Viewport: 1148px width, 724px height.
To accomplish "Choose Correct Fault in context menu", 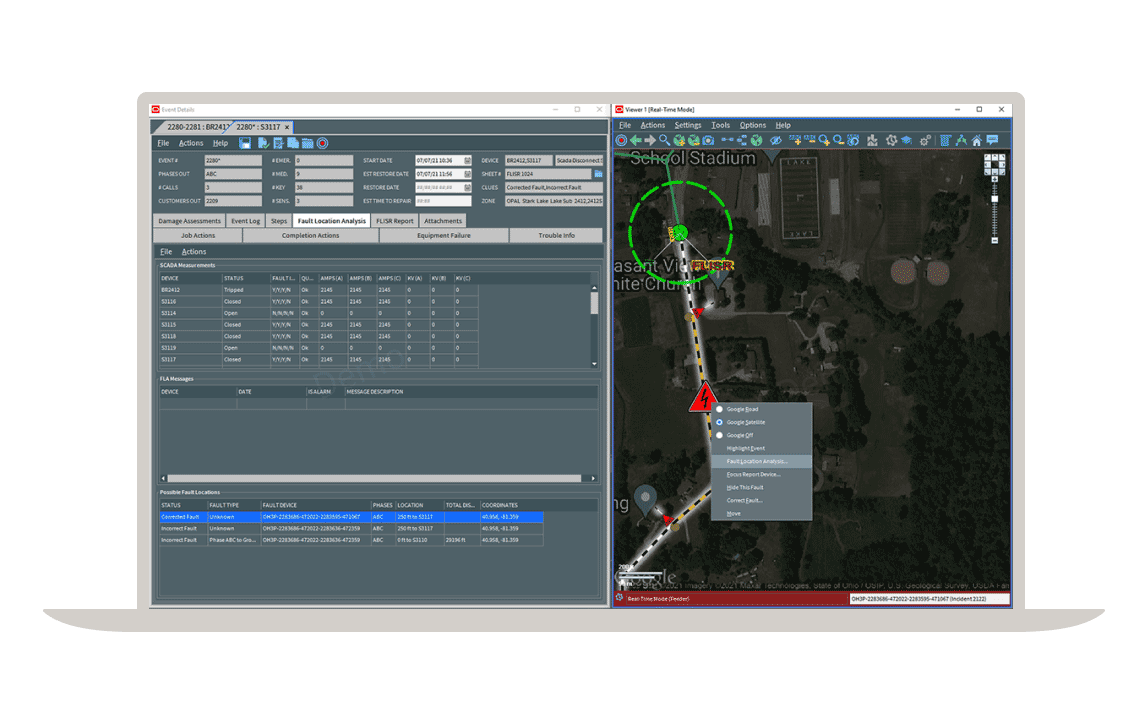I will 761,501.
